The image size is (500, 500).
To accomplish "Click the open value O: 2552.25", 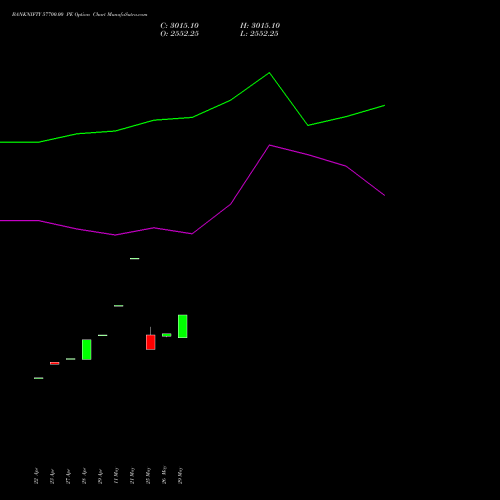I will coord(179,34).
